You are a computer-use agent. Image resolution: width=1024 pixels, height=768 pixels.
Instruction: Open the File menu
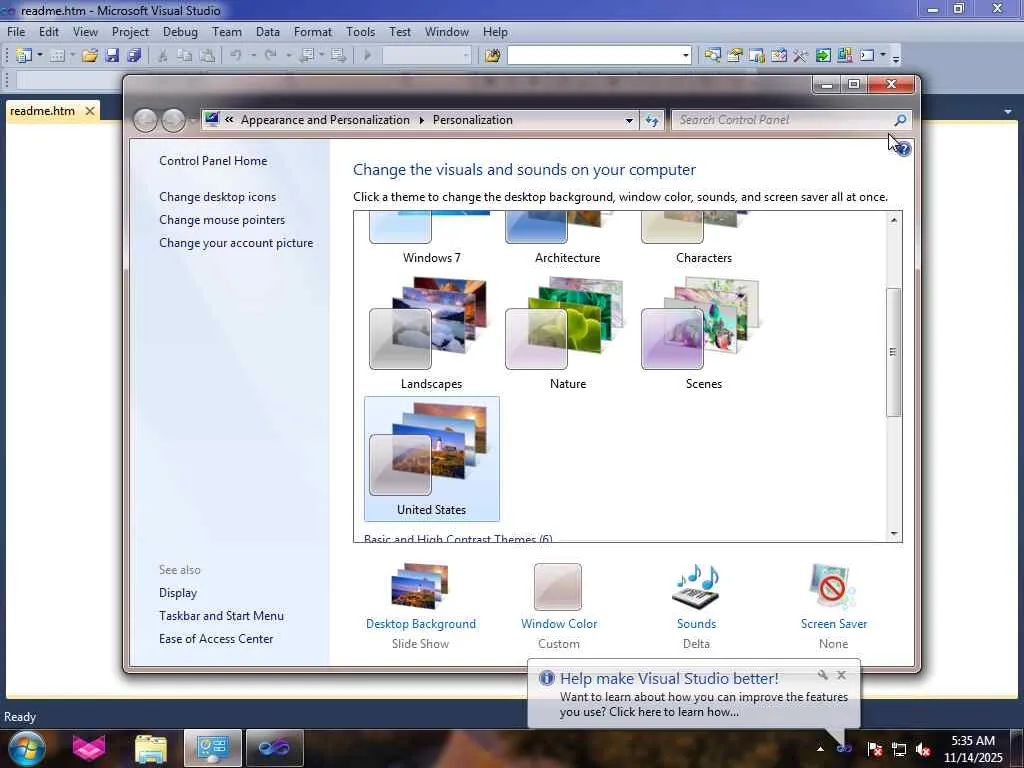coord(16,31)
